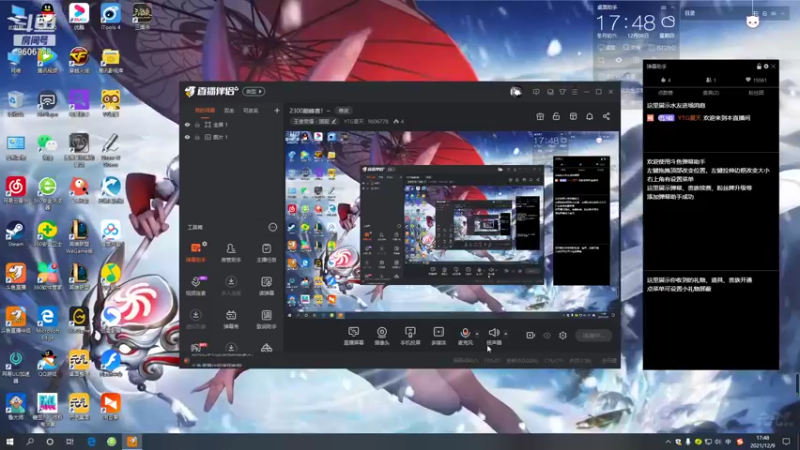800x450 pixels.
Task: Edit game category 王者荣耀 tag
Action: (314, 121)
